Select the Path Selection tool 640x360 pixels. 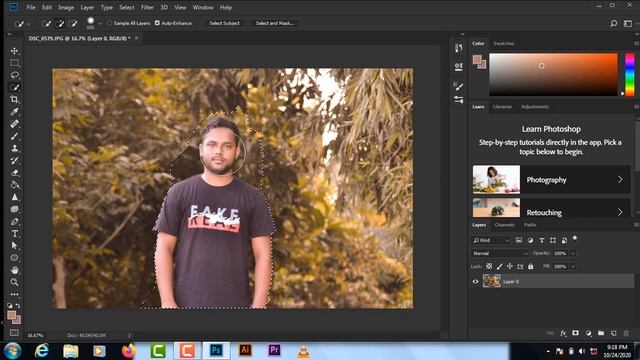[x=15, y=246]
